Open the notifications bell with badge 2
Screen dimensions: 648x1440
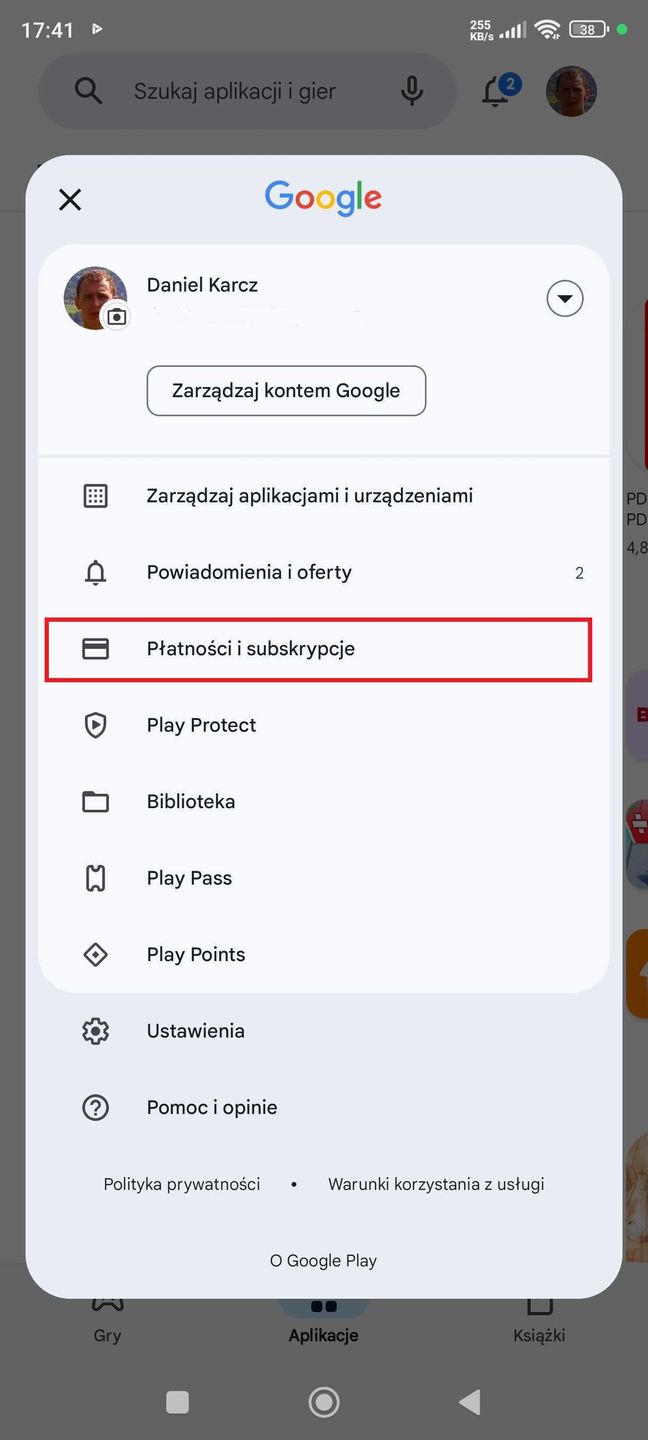pyautogui.click(x=496, y=92)
